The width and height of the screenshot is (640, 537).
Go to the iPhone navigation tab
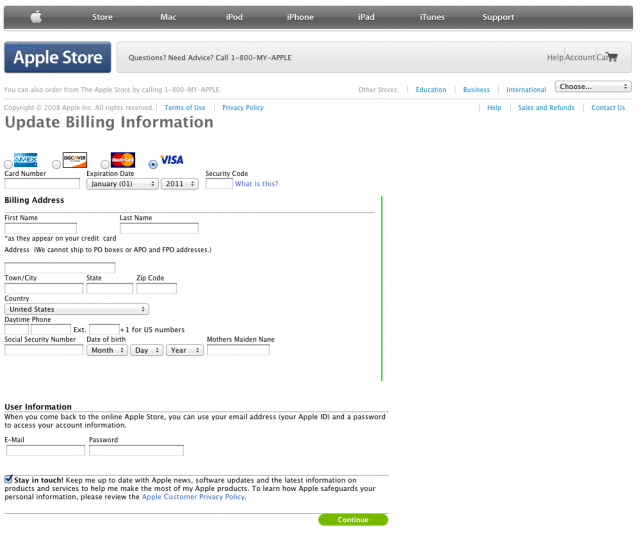pyautogui.click(x=300, y=17)
